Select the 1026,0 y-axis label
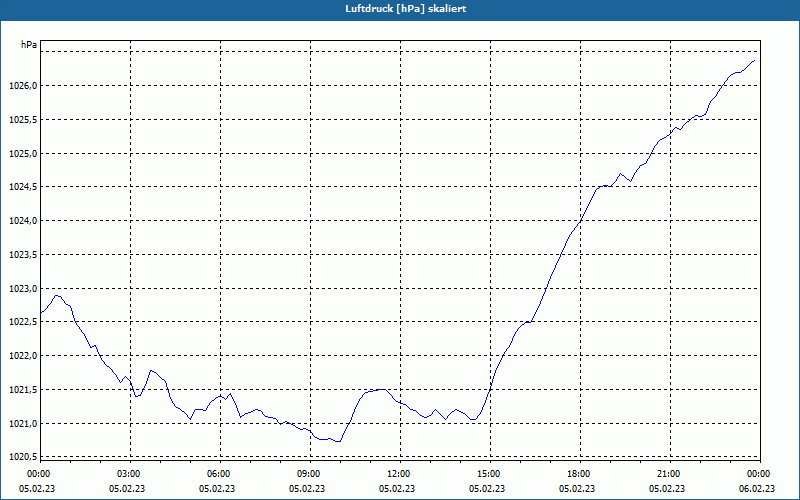Screen dimensions: 800x500 23,86
